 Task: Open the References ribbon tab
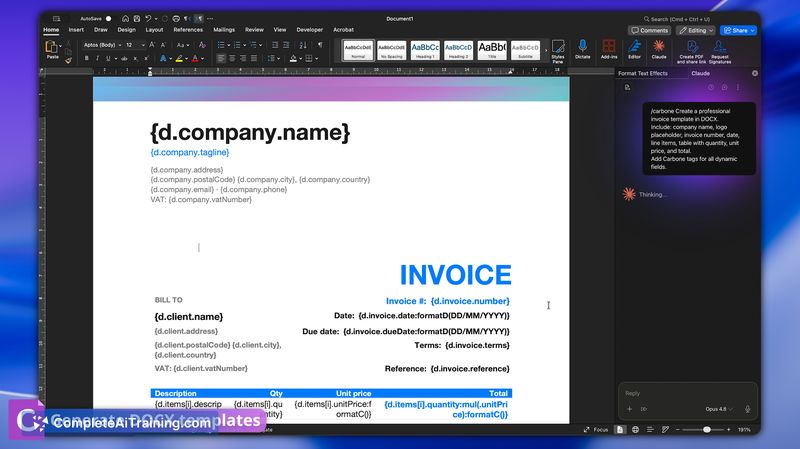coord(188,30)
